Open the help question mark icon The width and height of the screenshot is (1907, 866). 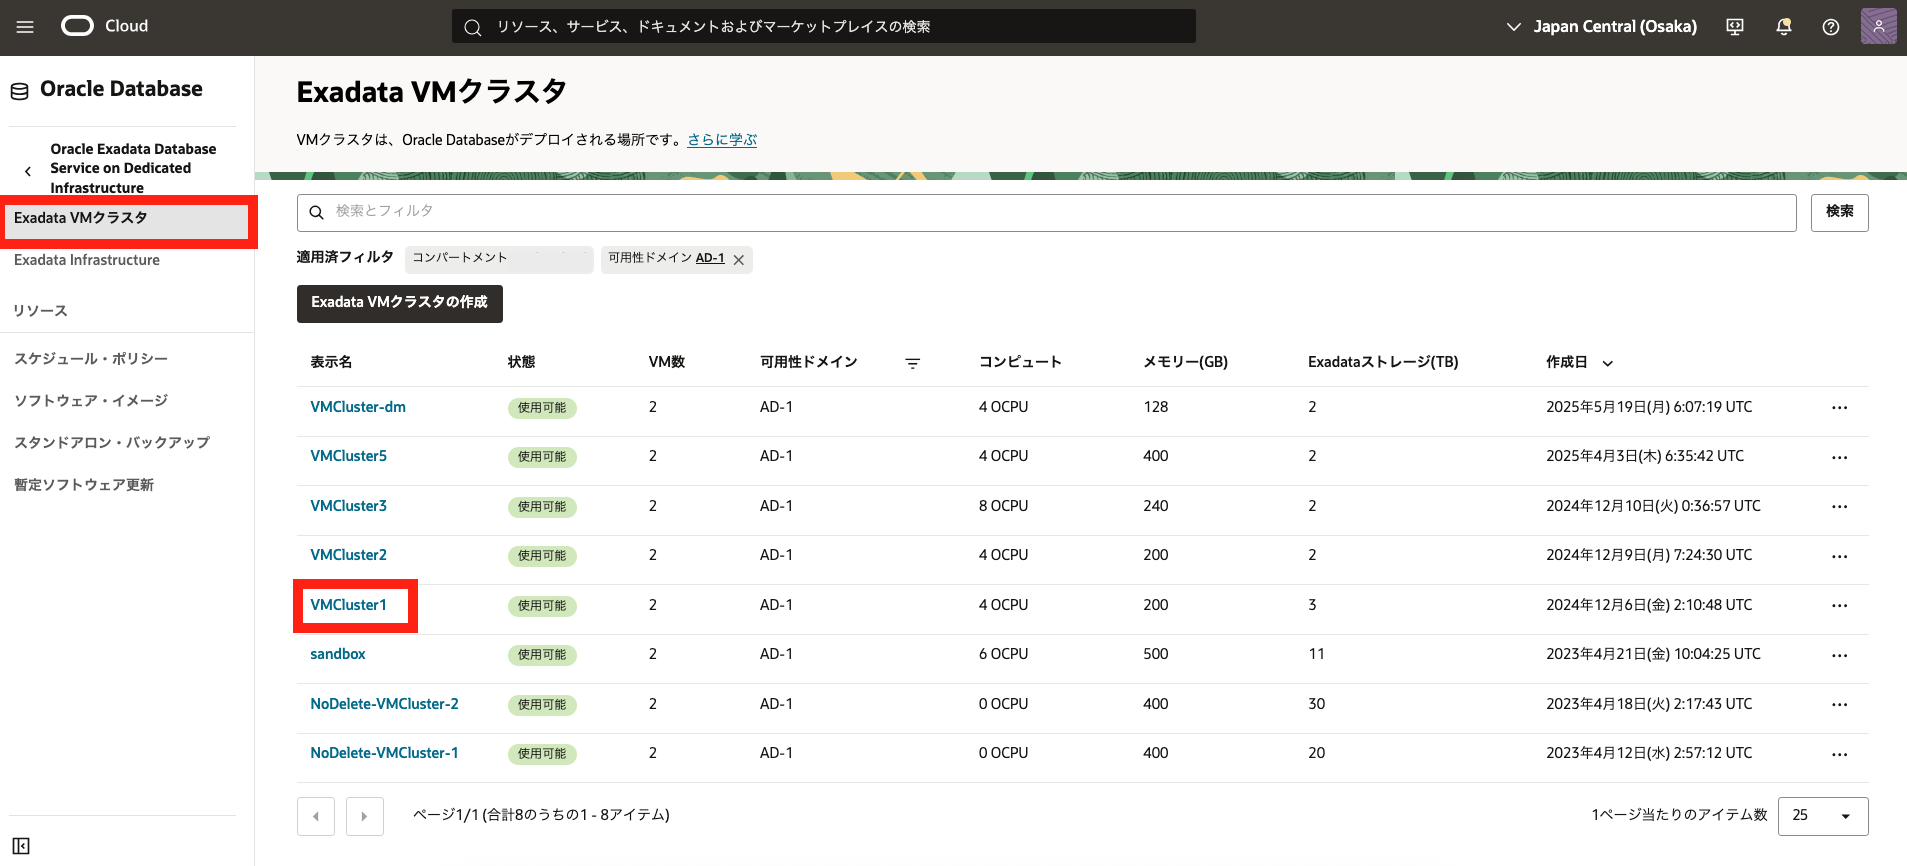pyautogui.click(x=1830, y=27)
